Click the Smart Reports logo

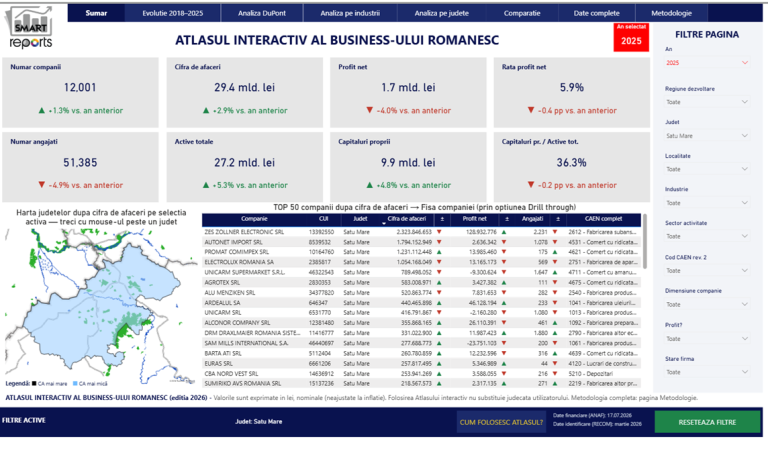pyautogui.click(x=30, y=28)
